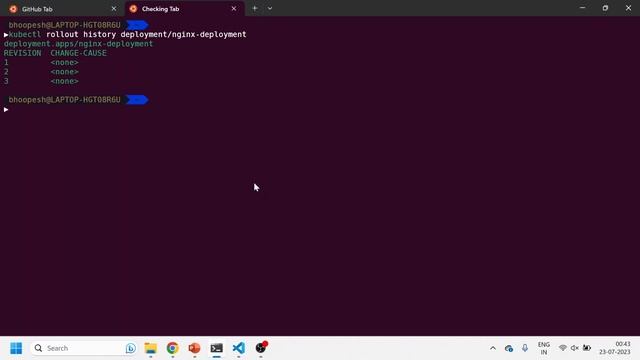Image resolution: width=640 pixels, height=360 pixels.
Task: Open the cloud sync tray icon
Action: pyautogui.click(x=509, y=348)
